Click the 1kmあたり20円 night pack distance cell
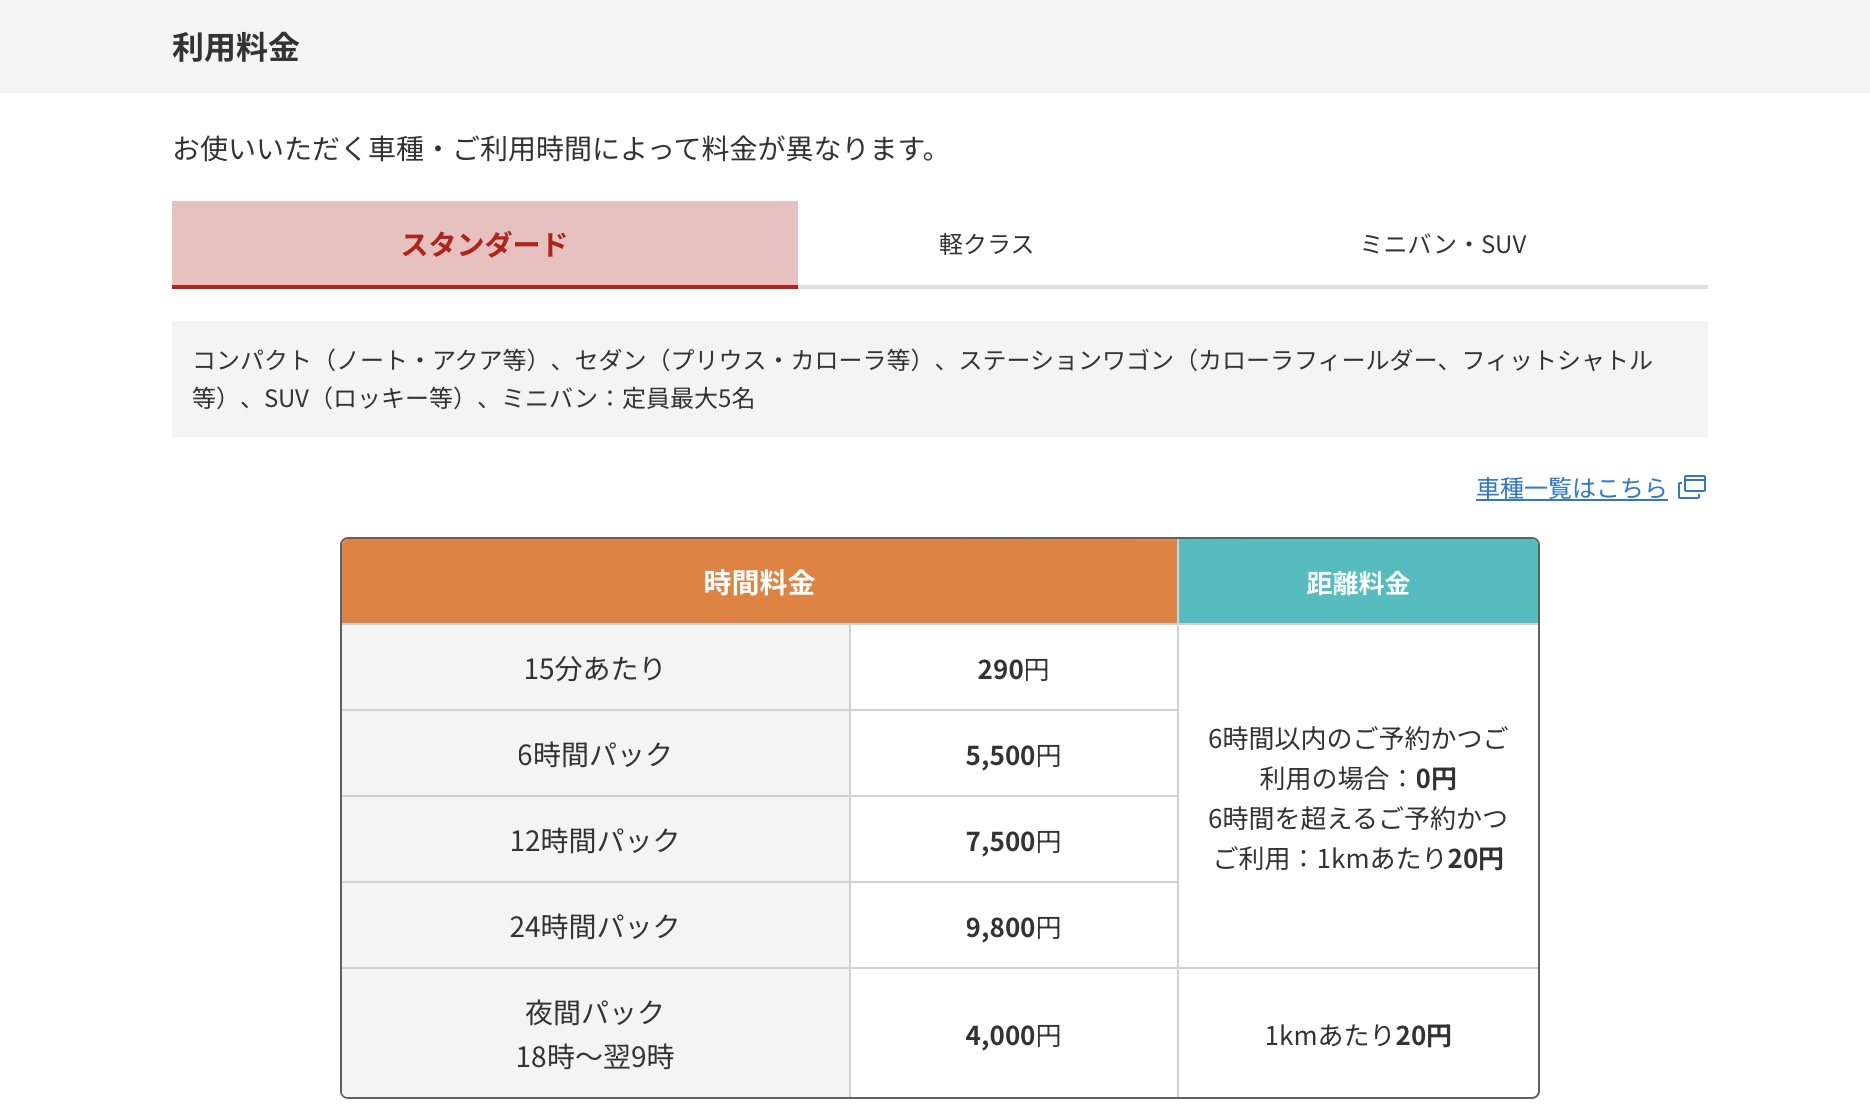This screenshot has height=1108, width=1870. pos(1358,1035)
